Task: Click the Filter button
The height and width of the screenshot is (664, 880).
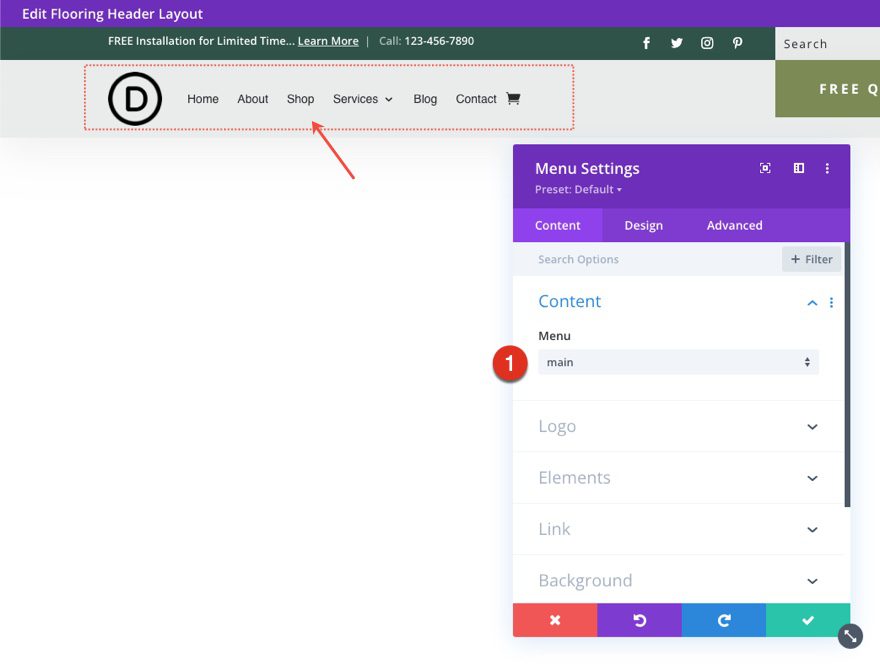Action: pyautogui.click(x=811, y=259)
